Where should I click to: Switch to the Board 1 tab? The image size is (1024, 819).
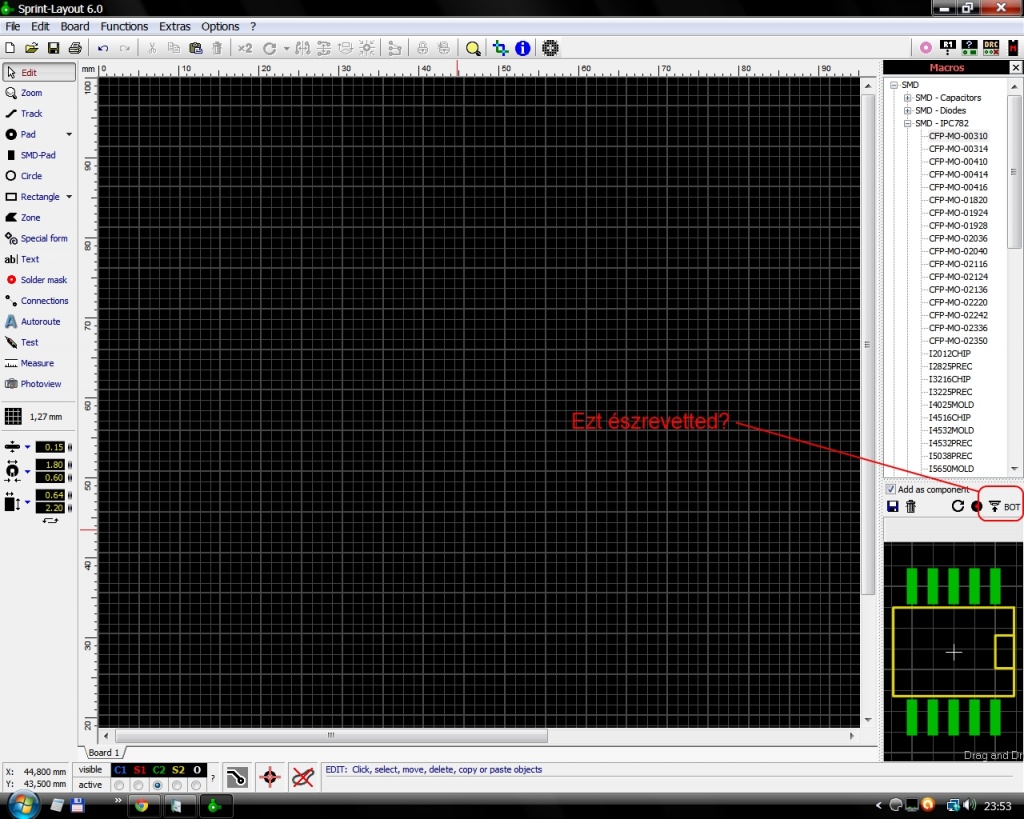(104, 752)
